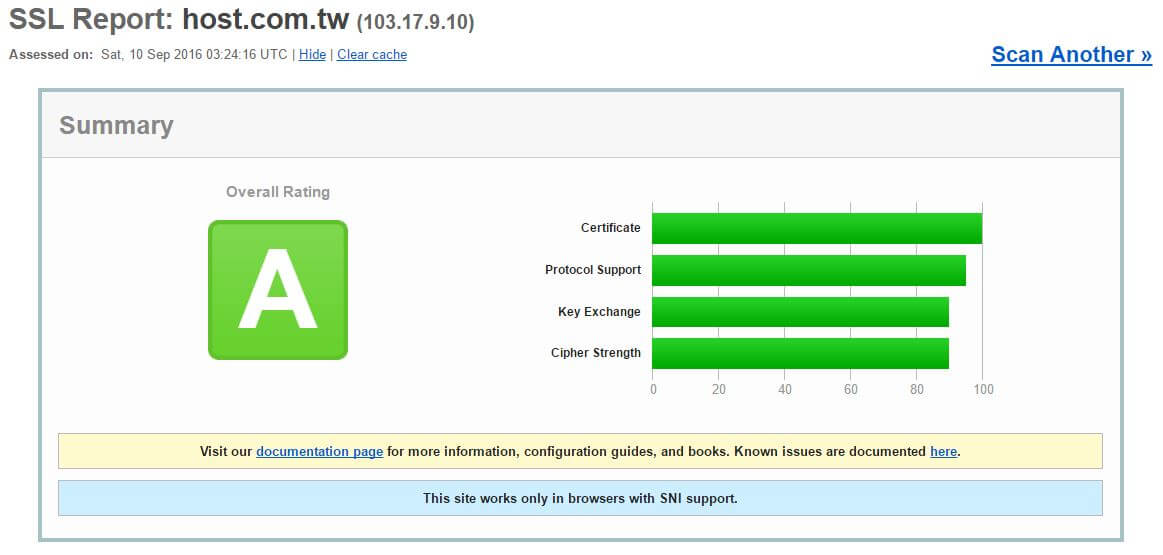The width and height of the screenshot is (1163, 555).
Task: Click the chart axis value 60
Action: tap(851, 390)
